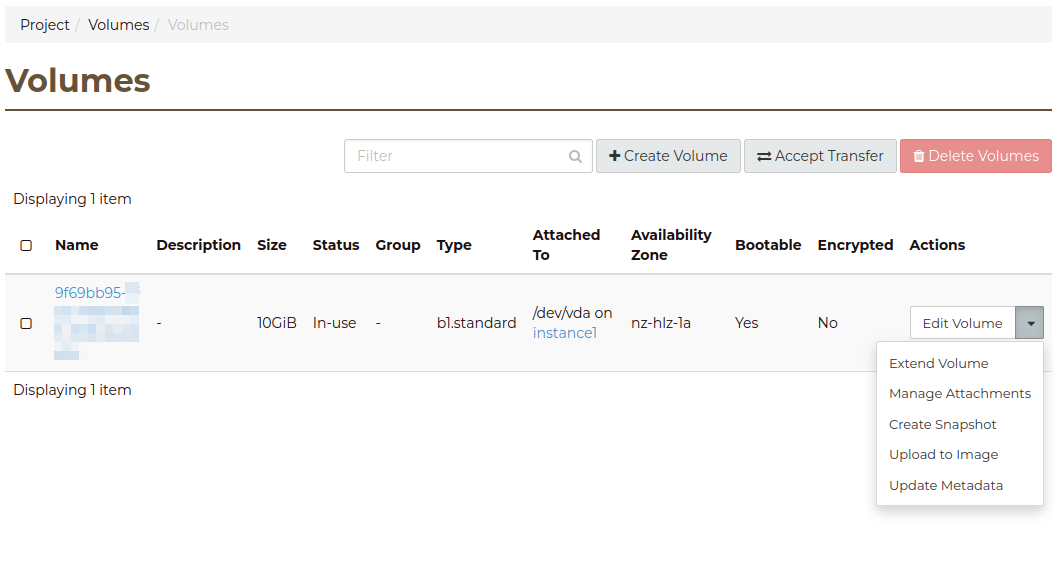Click the Size column header

(x=271, y=245)
